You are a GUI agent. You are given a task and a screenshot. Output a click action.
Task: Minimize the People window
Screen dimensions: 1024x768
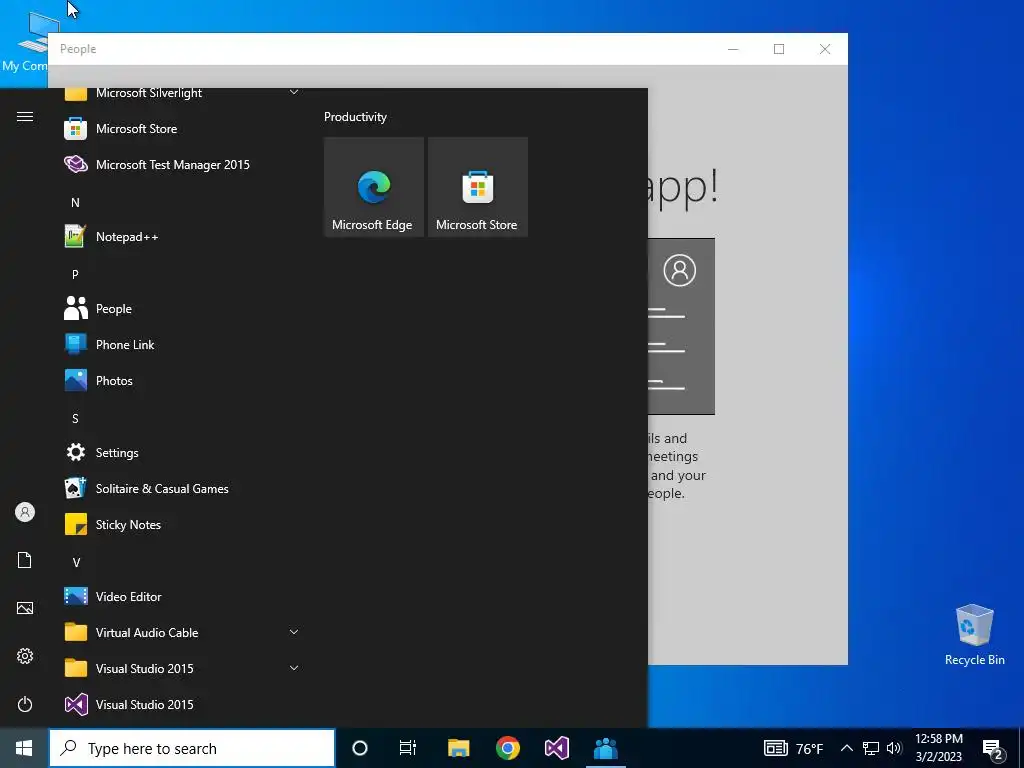point(733,49)
